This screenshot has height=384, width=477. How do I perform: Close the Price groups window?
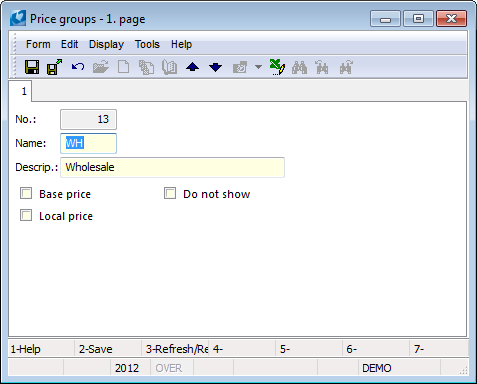[x=451, y=19]
